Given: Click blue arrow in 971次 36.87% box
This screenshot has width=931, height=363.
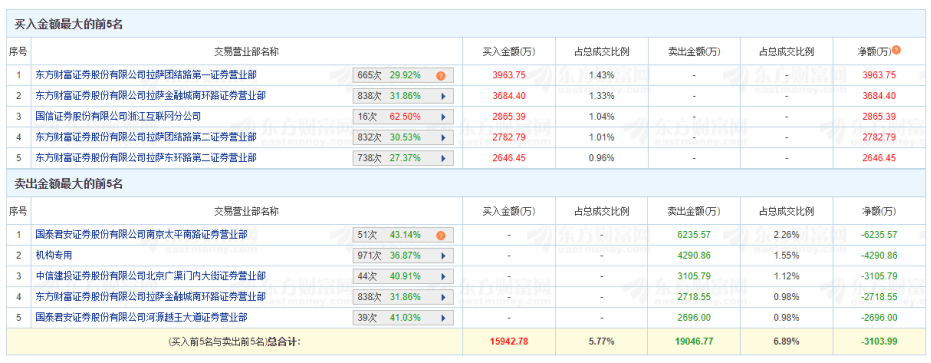Looking at the screenshot, I should (442, 256).
